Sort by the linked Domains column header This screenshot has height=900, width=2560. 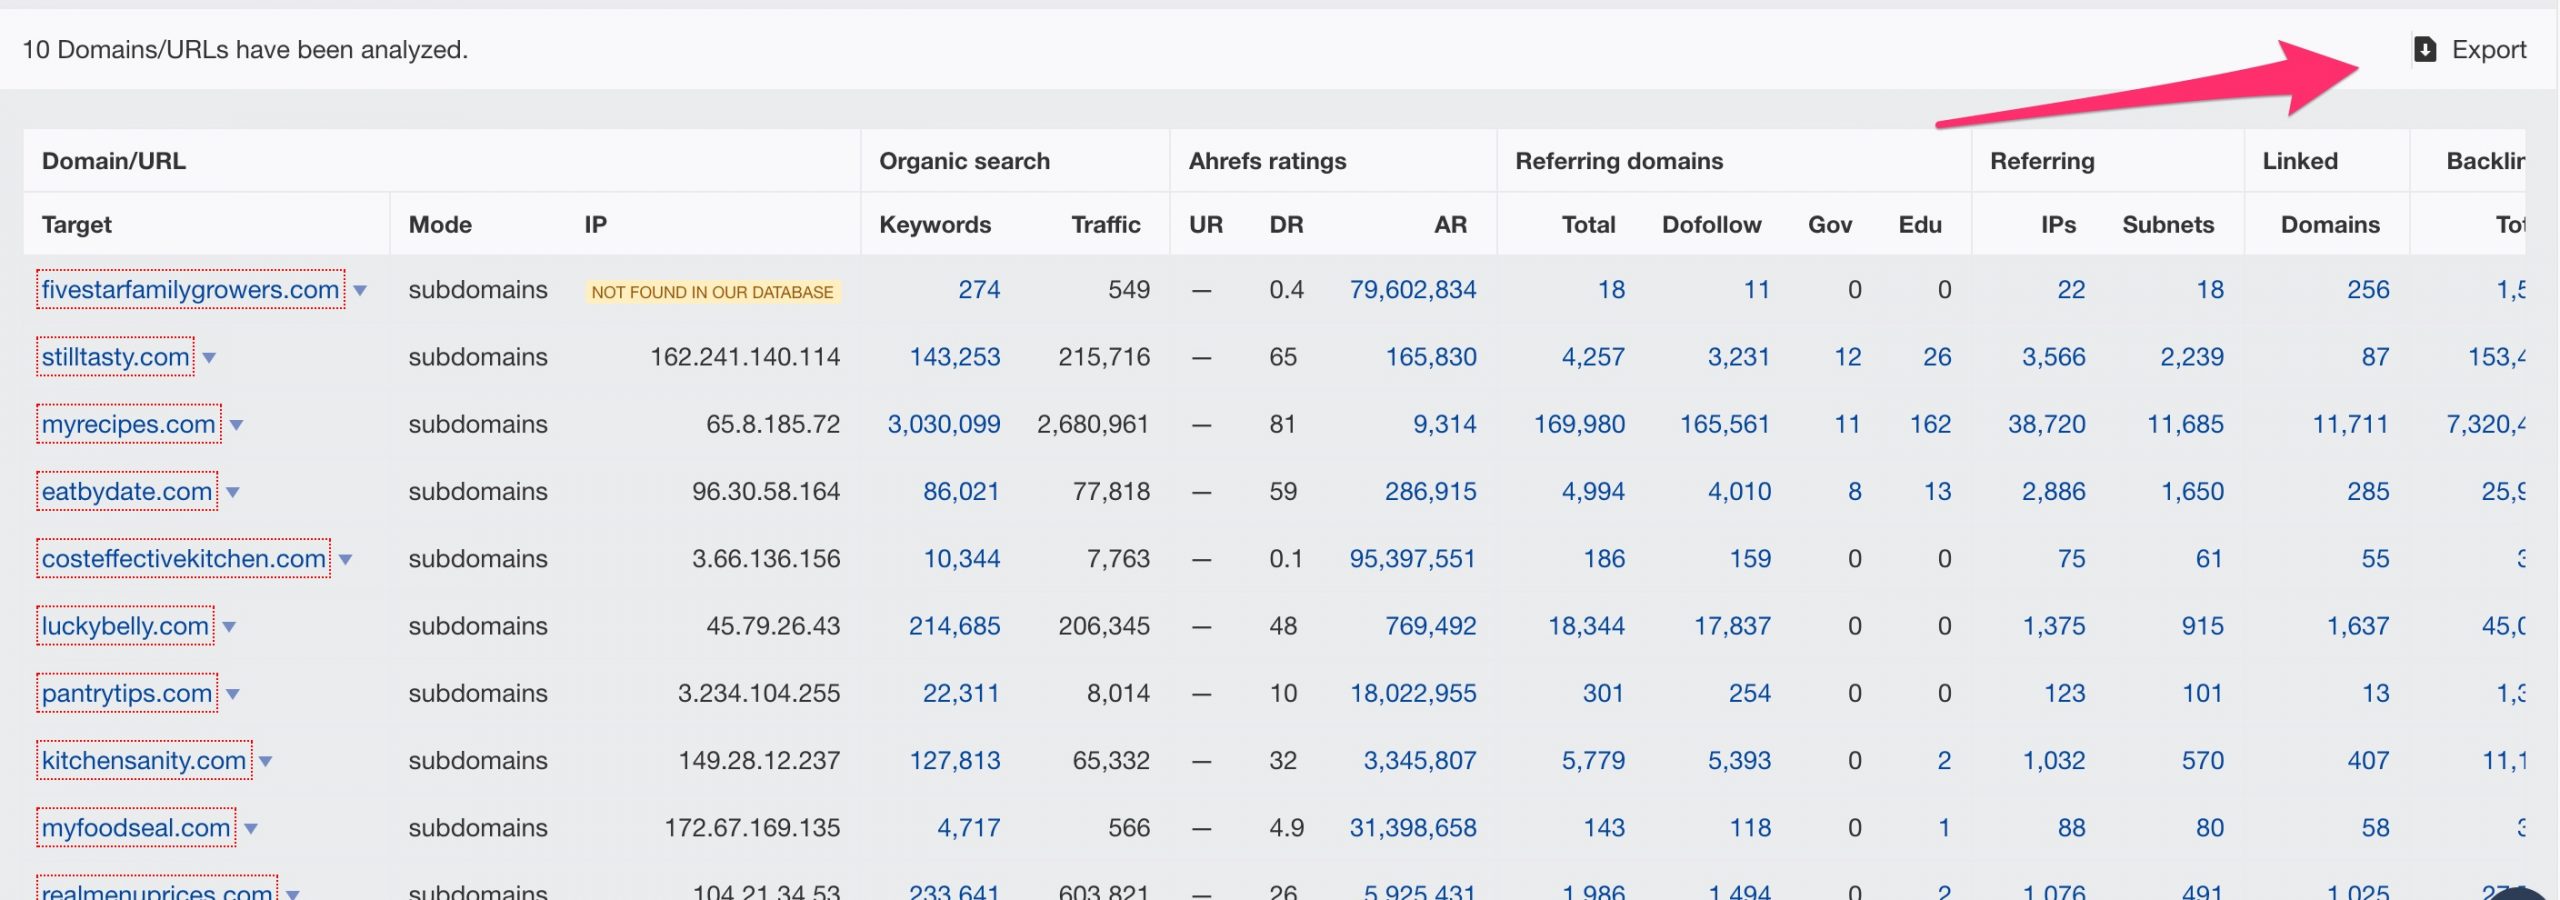pos(2330,224)
